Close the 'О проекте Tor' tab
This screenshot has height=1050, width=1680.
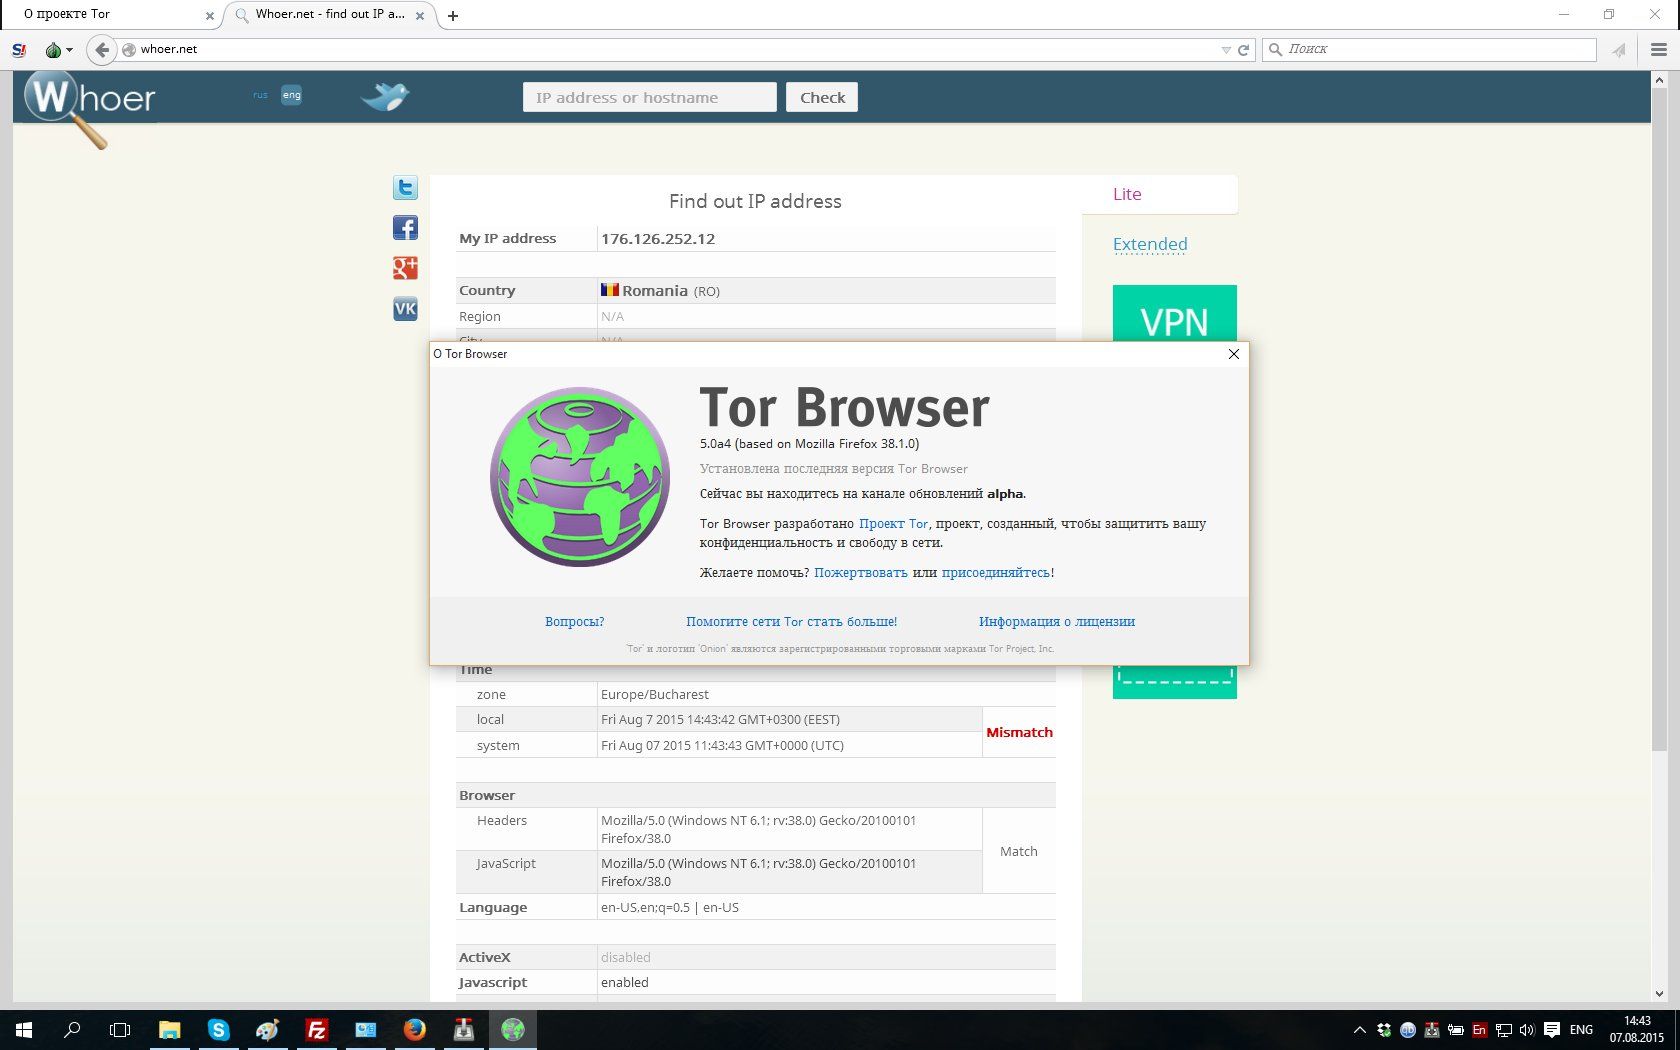click(x=209, y=15)
